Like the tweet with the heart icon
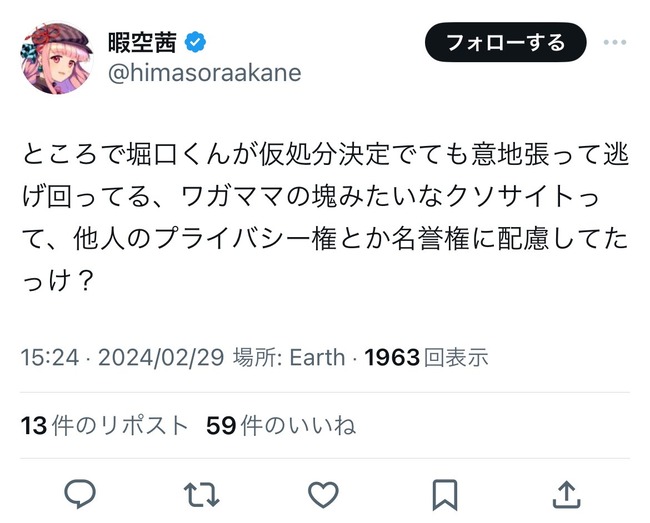Screen dimensions: 650x523 322,494
